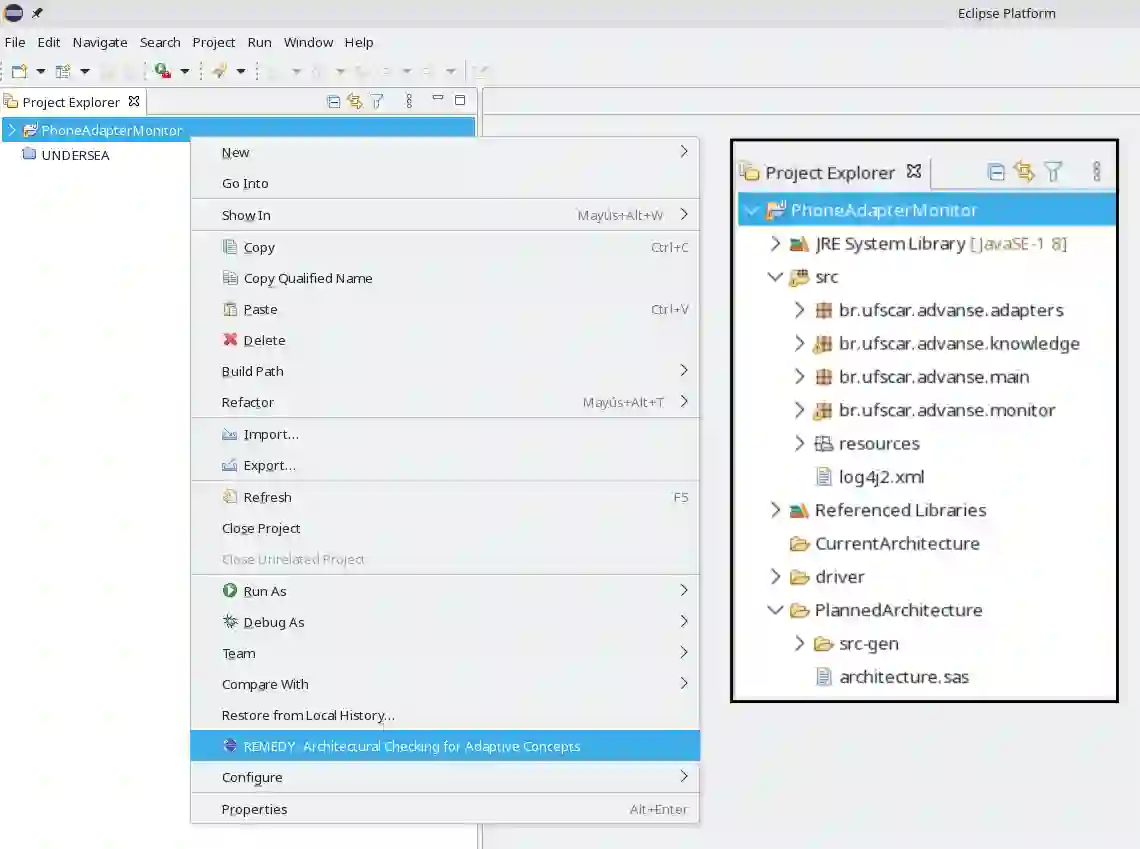Screen dimensions: 1140x849
Task: Open the Project Explorer filter icon
Action: 377,101
